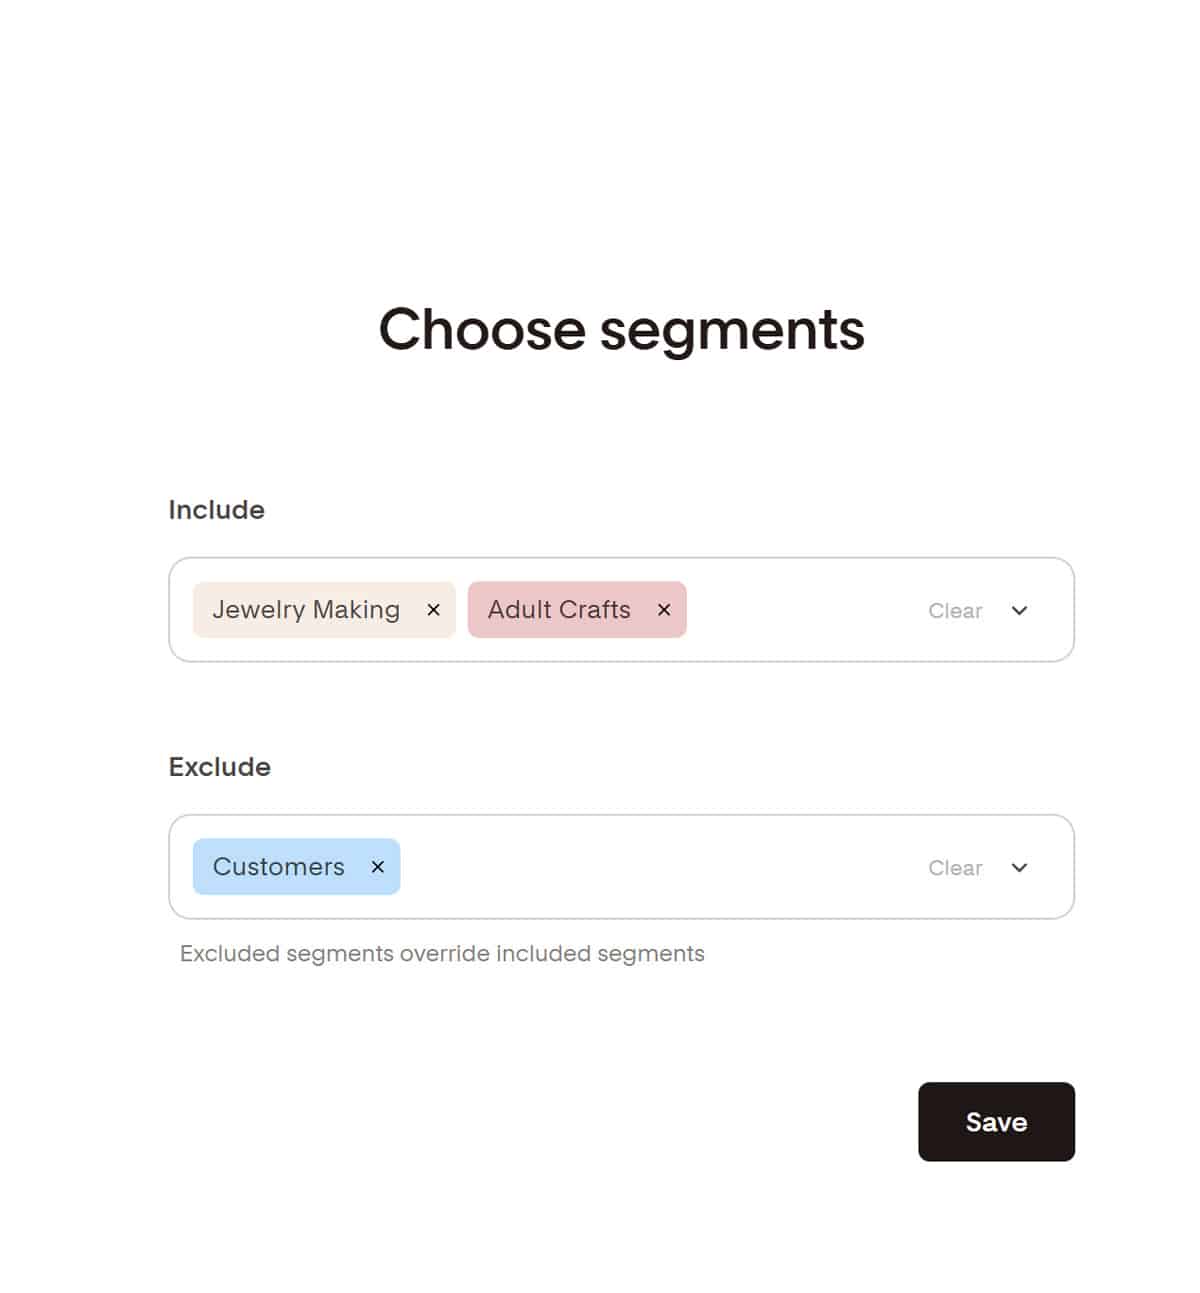Click the word Crafts in pink tag
This screenshot has height=1293, width=1200.
click(595, 610)
